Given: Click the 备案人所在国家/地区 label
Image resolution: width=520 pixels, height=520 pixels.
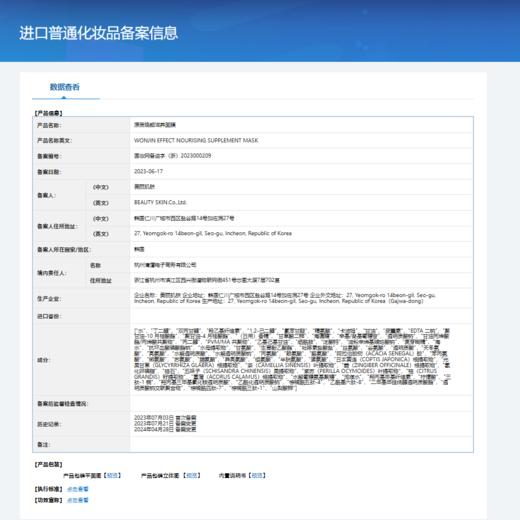Looking at the screenshot, I should tap(64, 250).
